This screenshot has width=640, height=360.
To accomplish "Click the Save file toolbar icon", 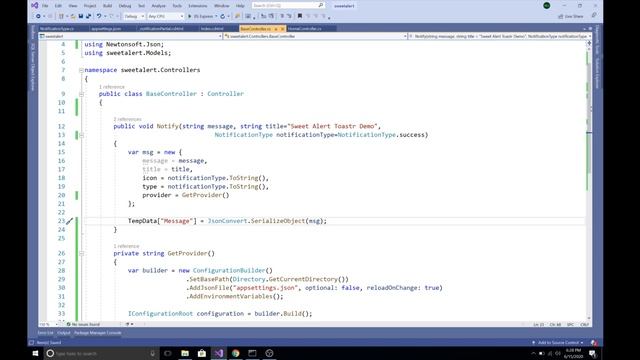I will tap(81, 16).
